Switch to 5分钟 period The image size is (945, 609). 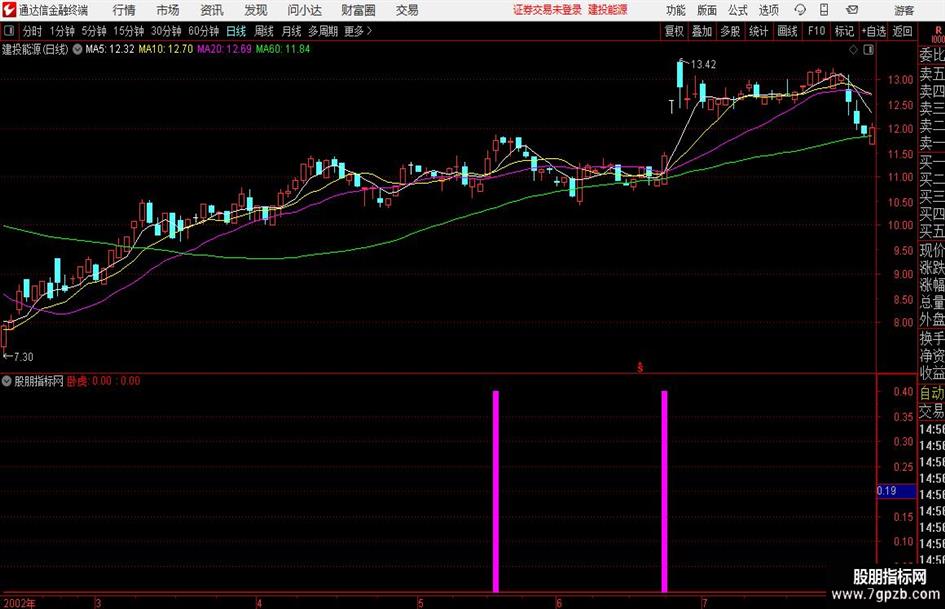point(94,31)
